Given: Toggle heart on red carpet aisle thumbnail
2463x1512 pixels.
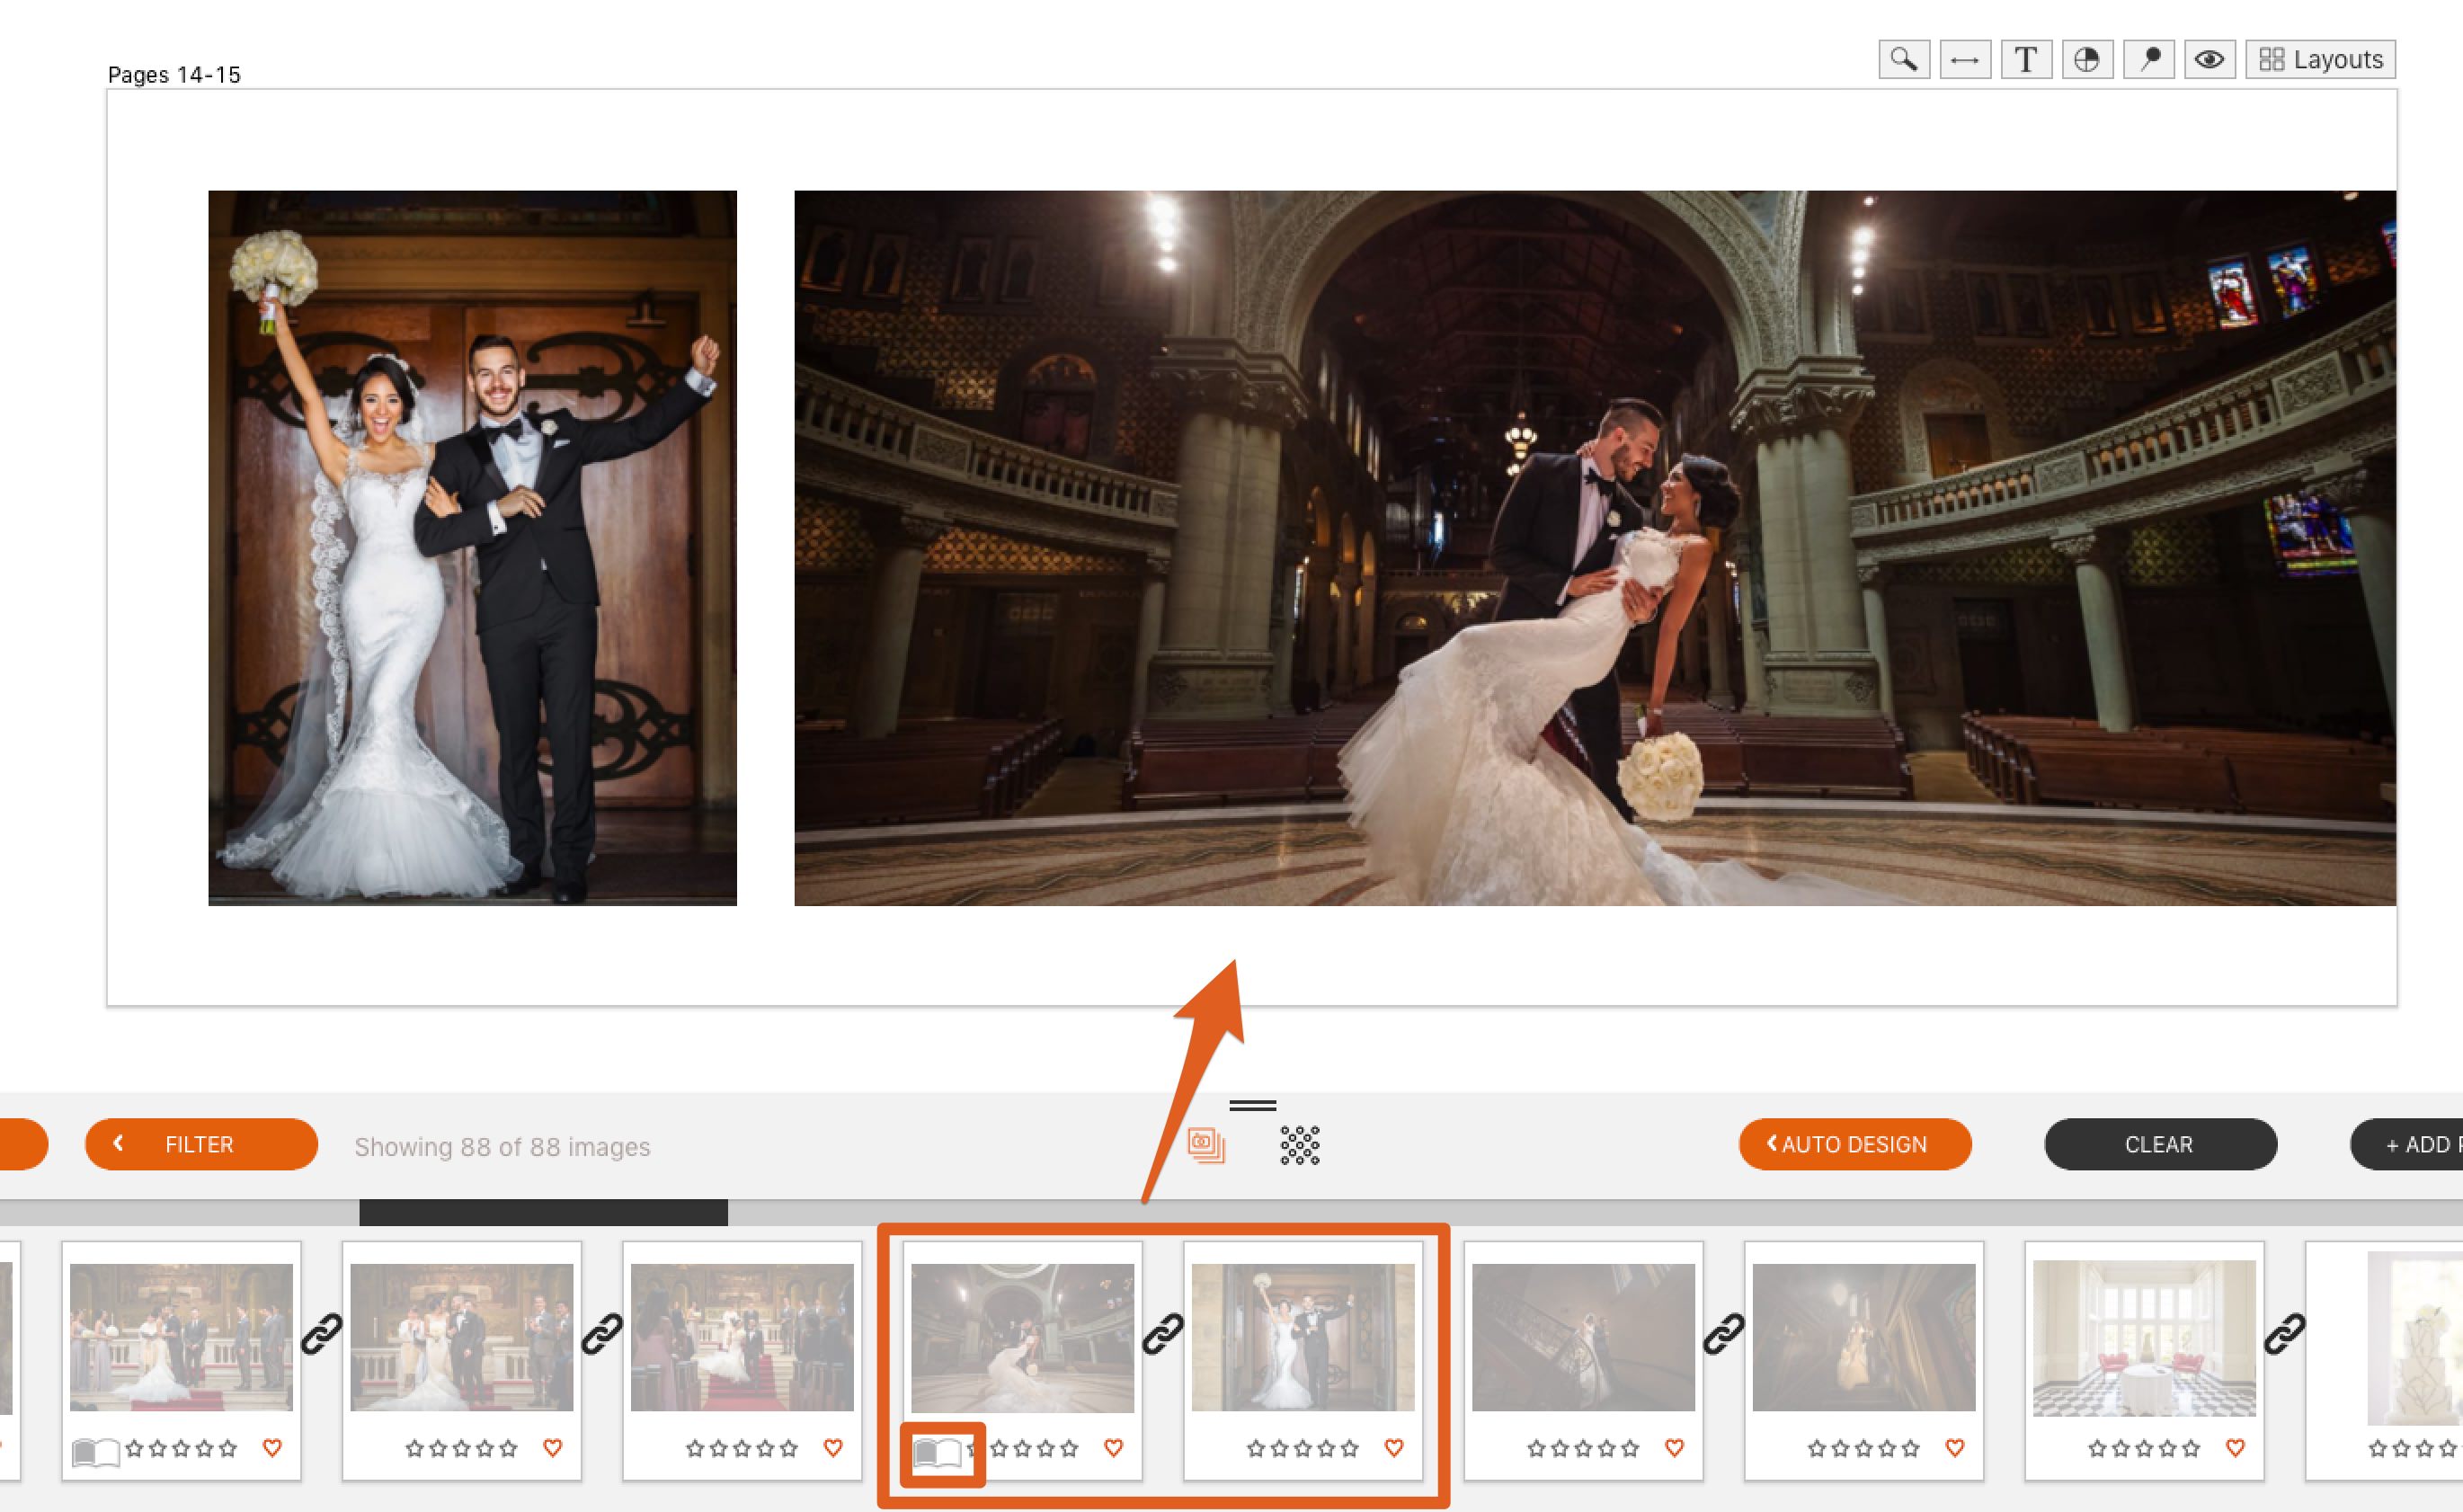Looking at the screenshot, I should pos(833,1447).
